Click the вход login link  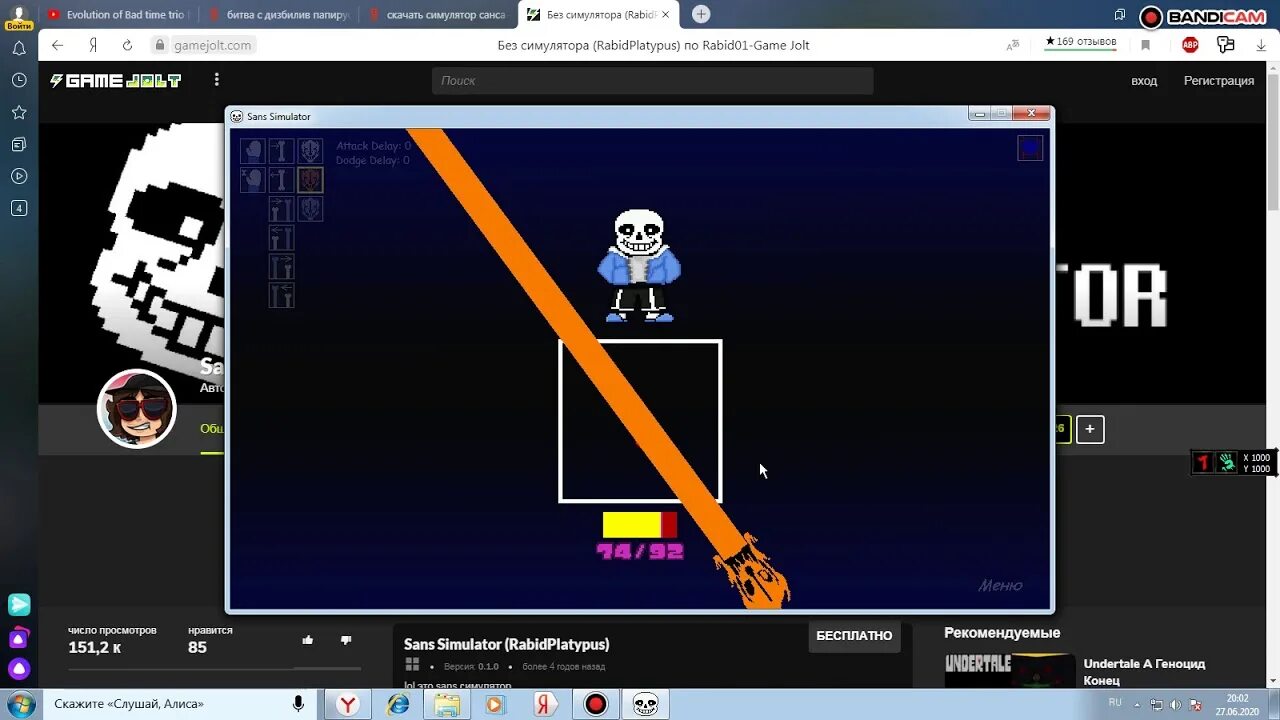coord(1144,81)
